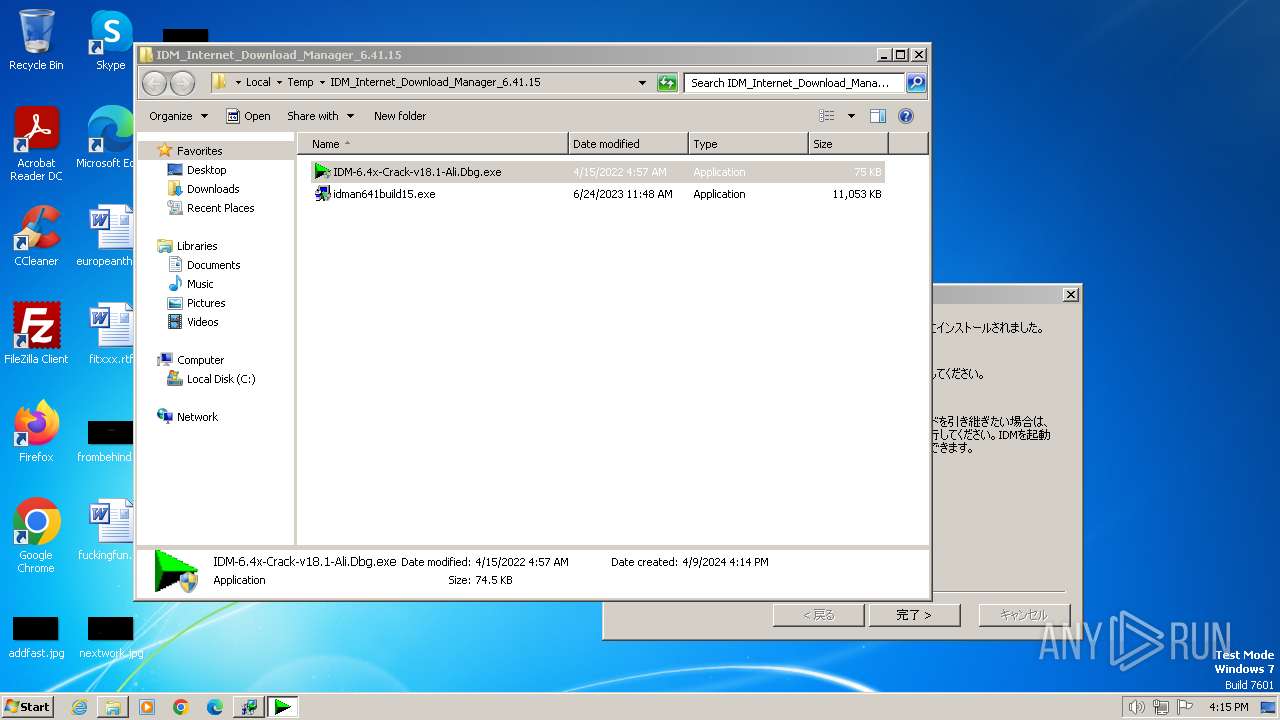The height and width of the screenshot is (720, 1280).
Task: Refresh the folder view button
Action: (x=667, y=83)
